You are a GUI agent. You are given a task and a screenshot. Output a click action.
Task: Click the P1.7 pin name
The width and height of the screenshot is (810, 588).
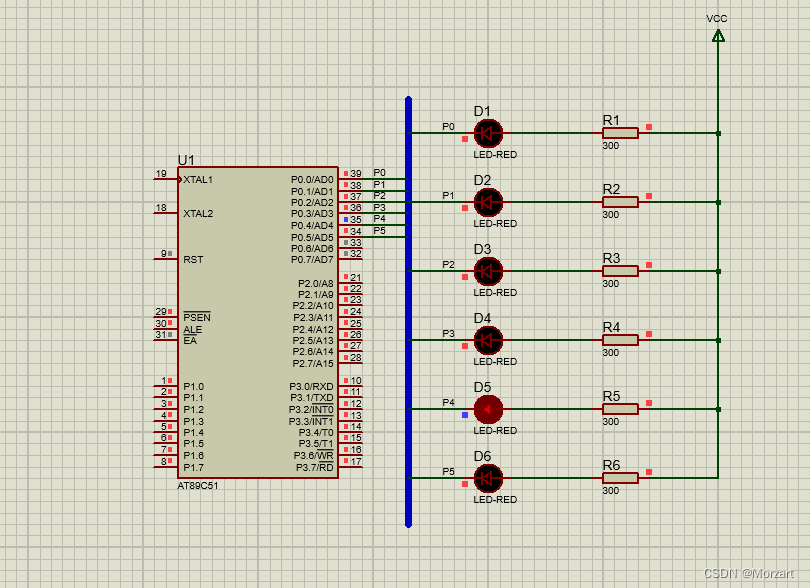pos(193,468)
